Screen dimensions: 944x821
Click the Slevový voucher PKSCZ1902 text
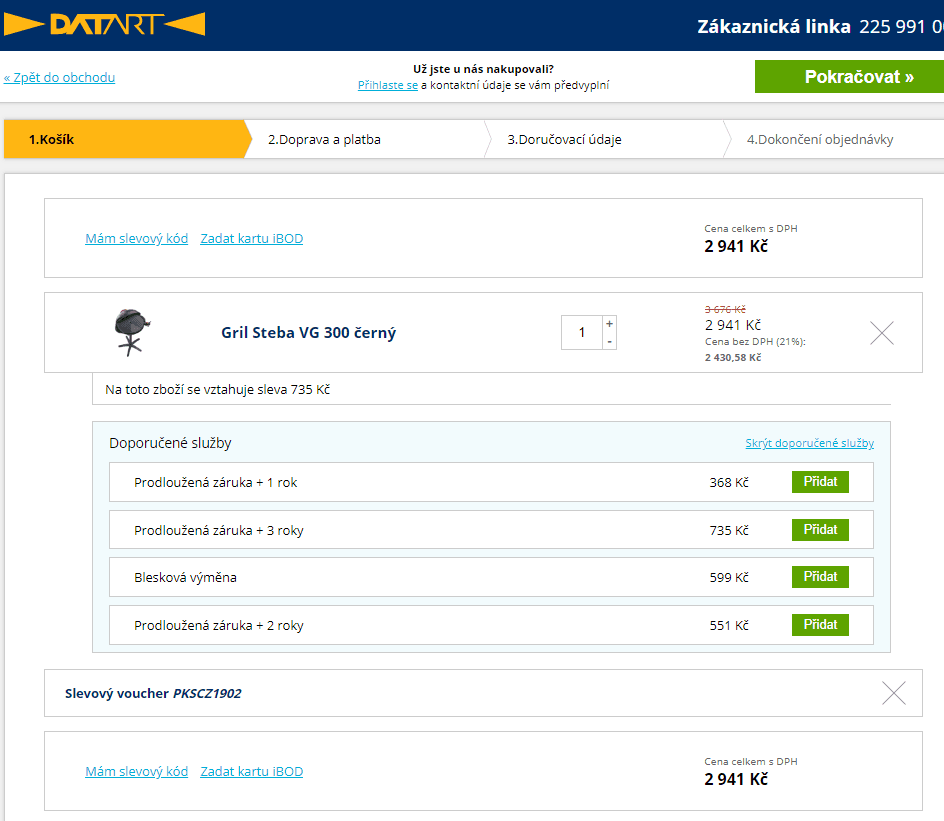(x=153, y=693)
